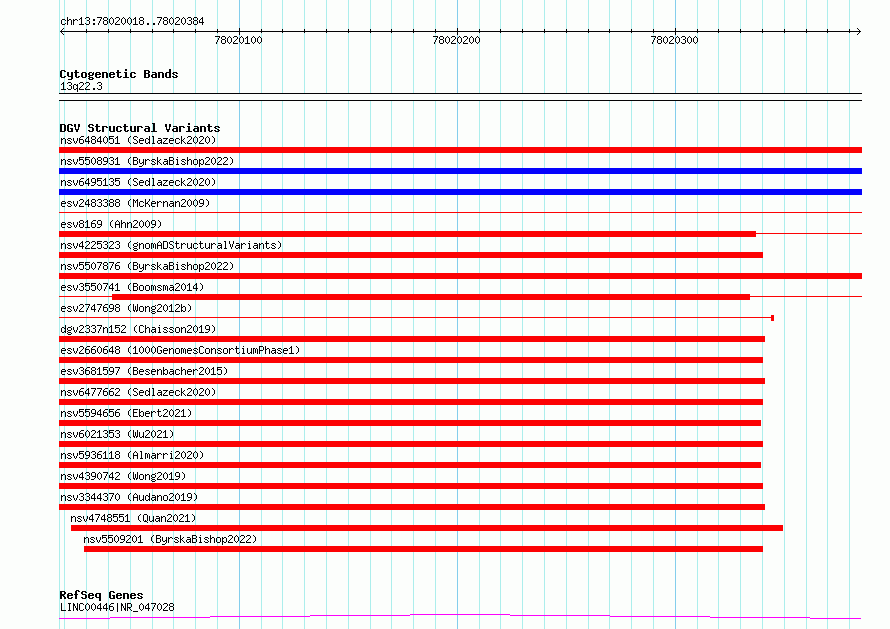
Task: Click the red bar for nsv6021353
Action: coord(411,444)
